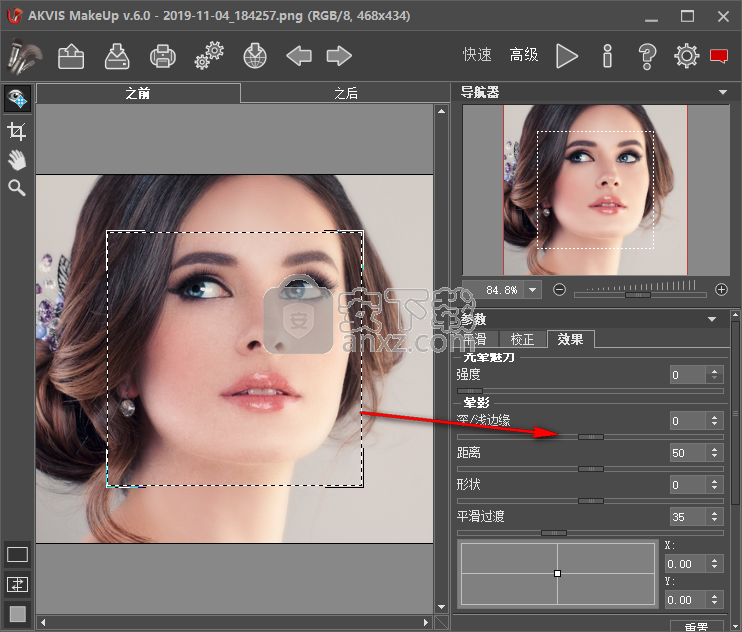Click the red notification message icon
The image size is (742, 632).
(x=719, y=56)
